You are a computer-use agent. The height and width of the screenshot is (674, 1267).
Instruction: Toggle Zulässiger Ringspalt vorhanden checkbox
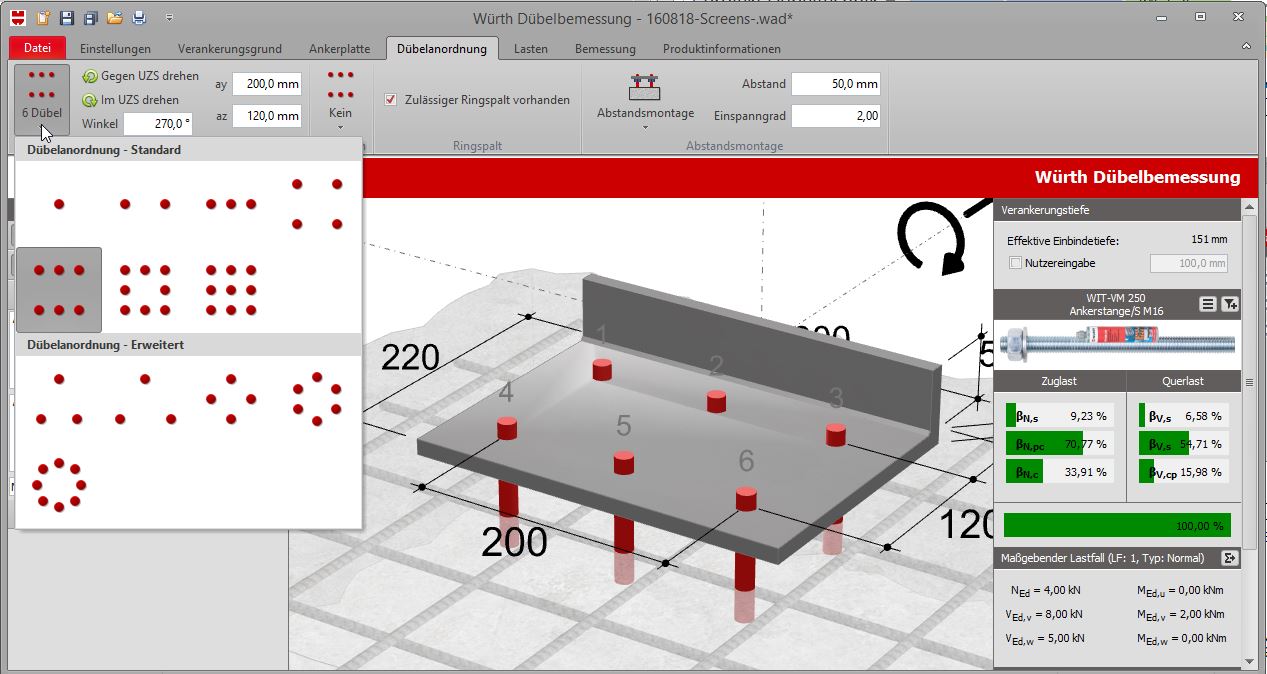coord(391,100)
